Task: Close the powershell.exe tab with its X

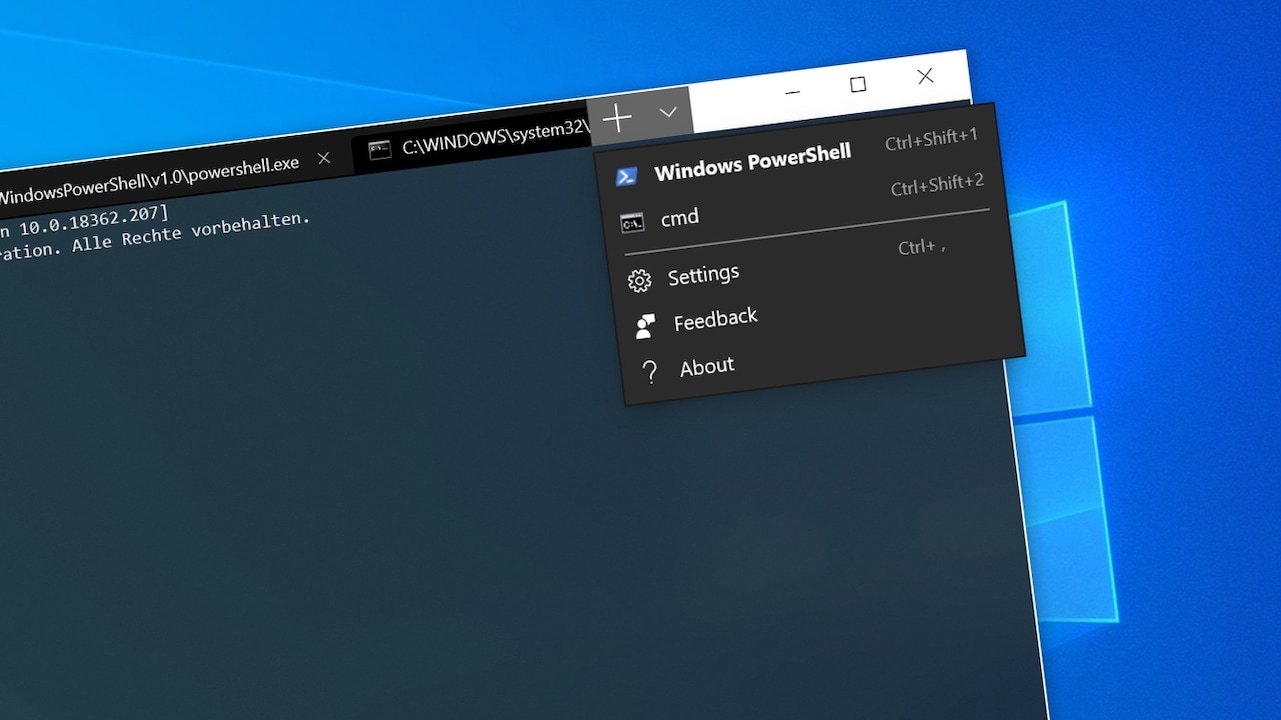Action: [x=323, y=158]
